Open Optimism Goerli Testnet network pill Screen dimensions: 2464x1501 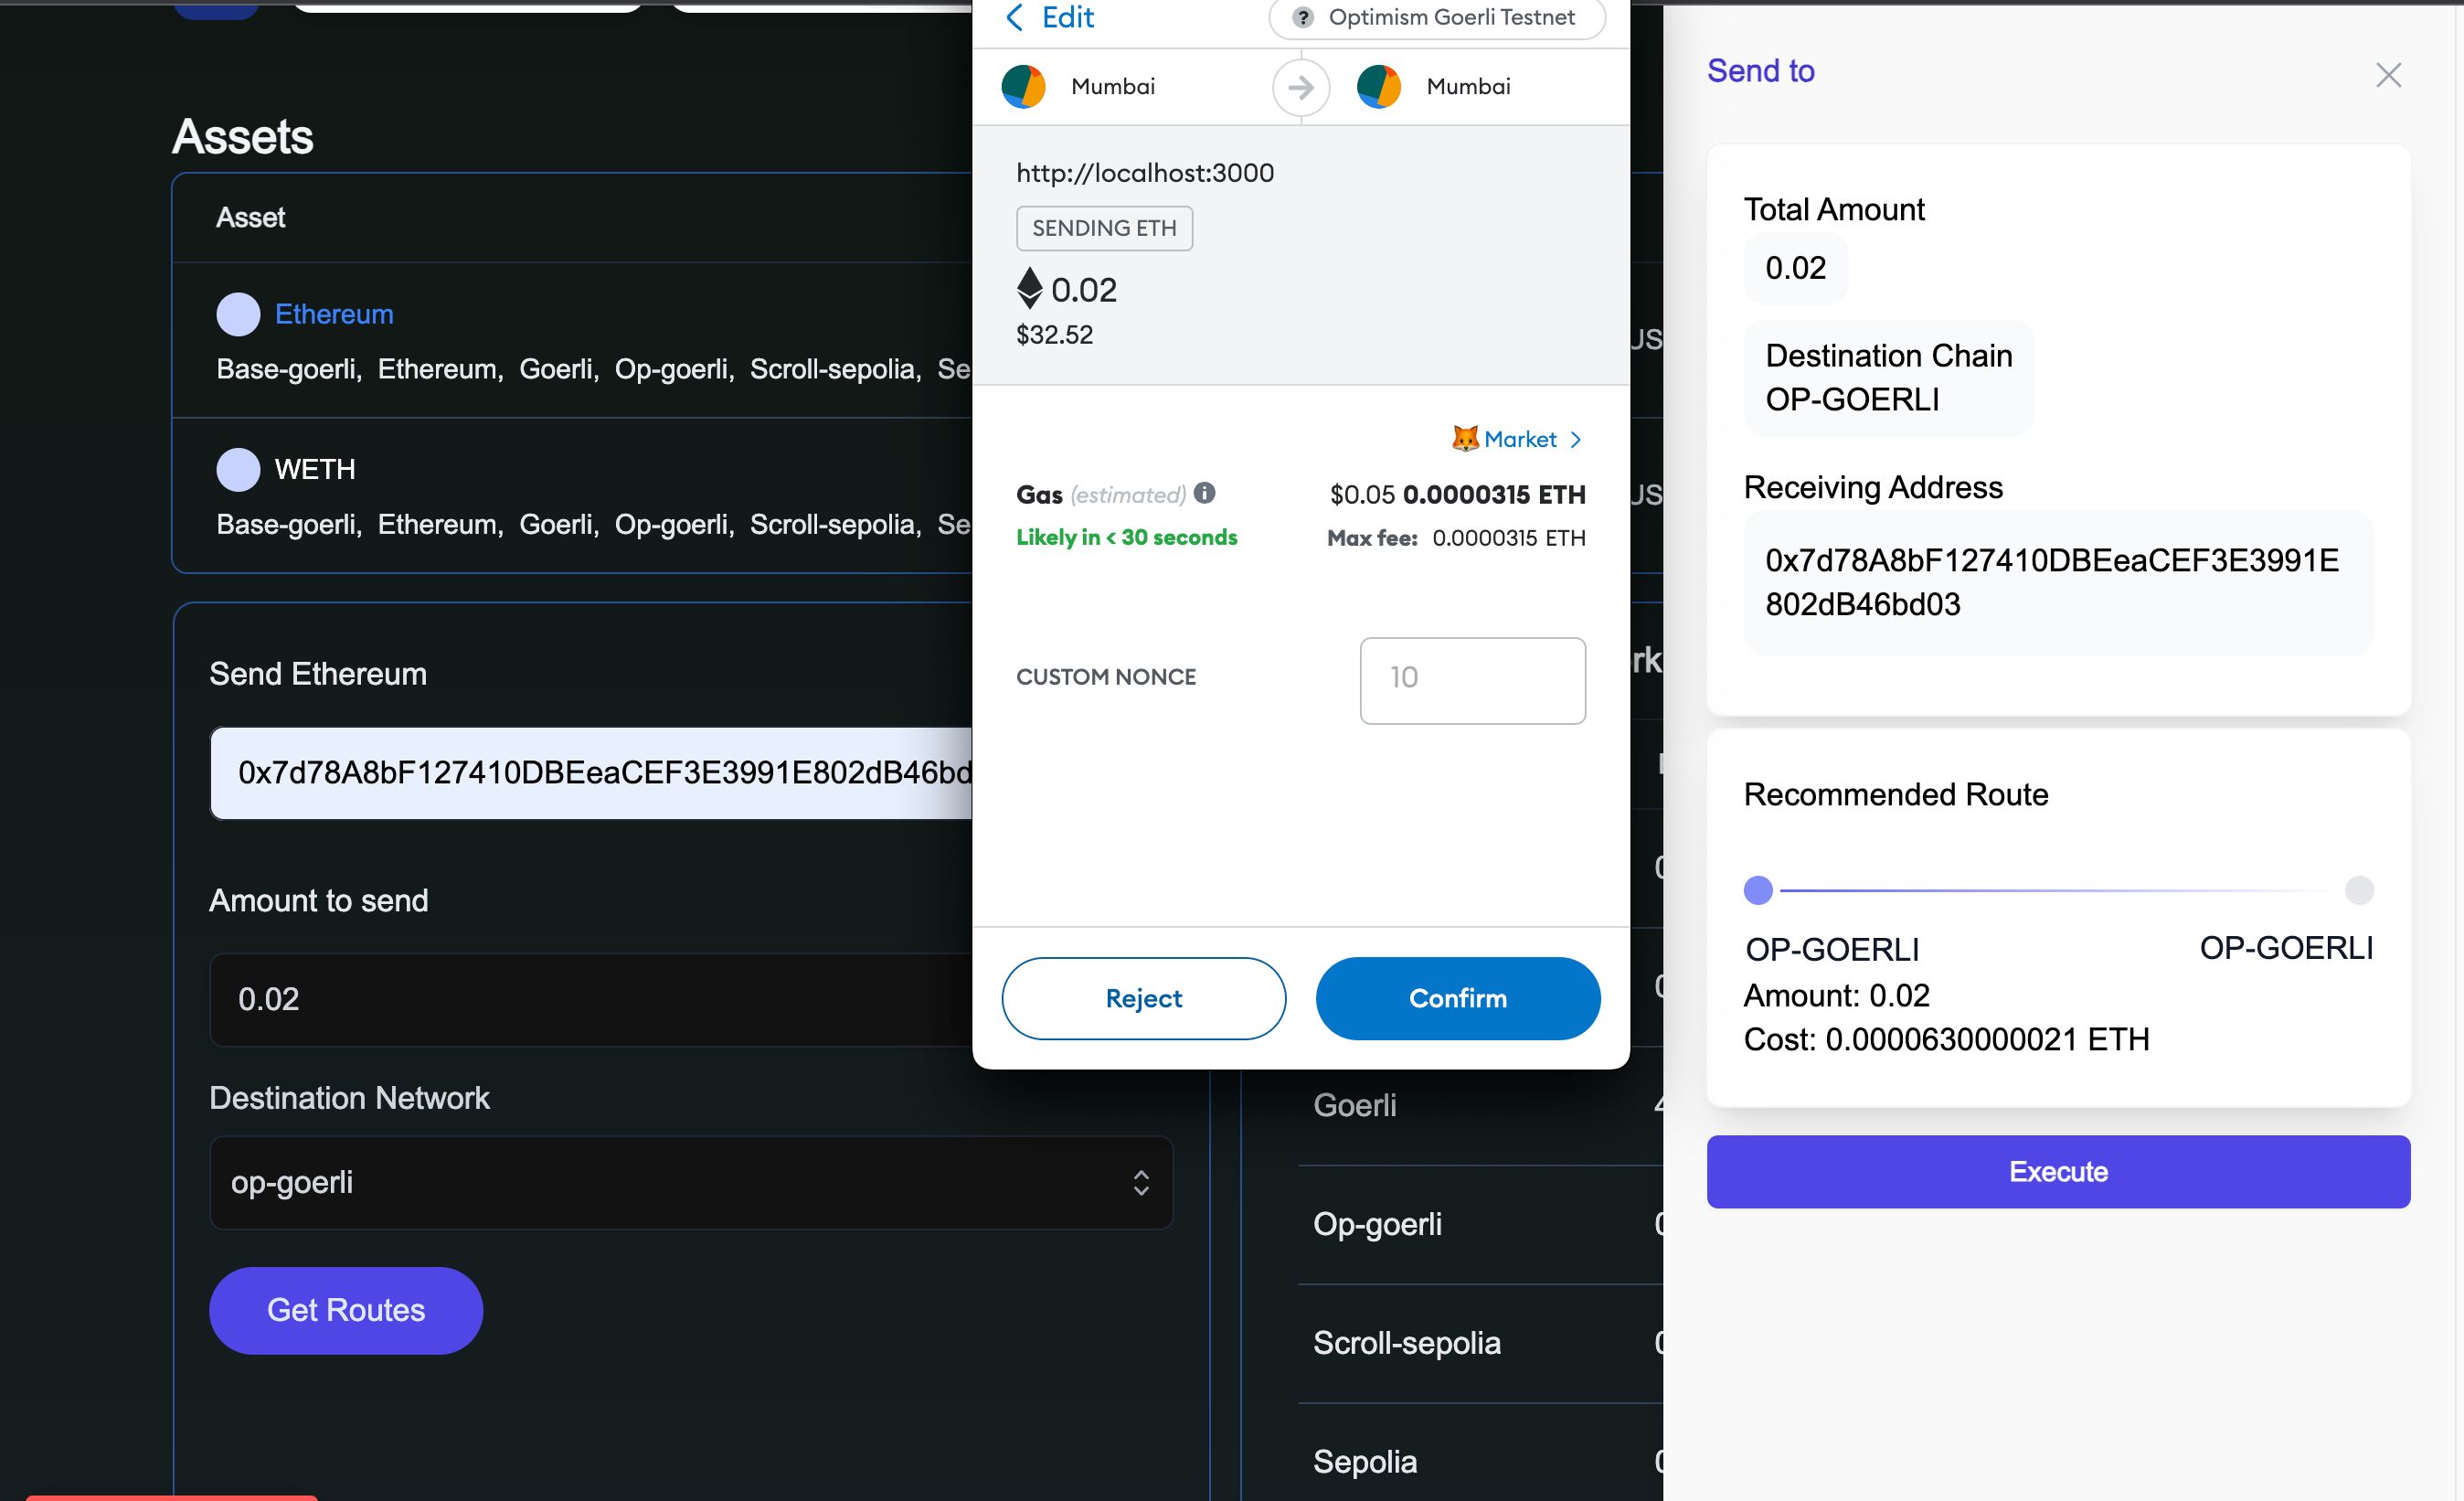point(1437,18)
